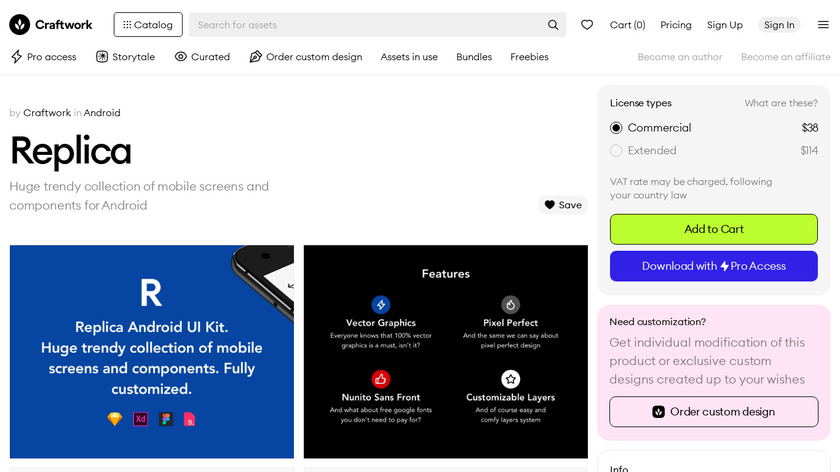This screenshot has height=472, width=840.
Task: Open the Freebies menu item
Action: click(529, 57)
